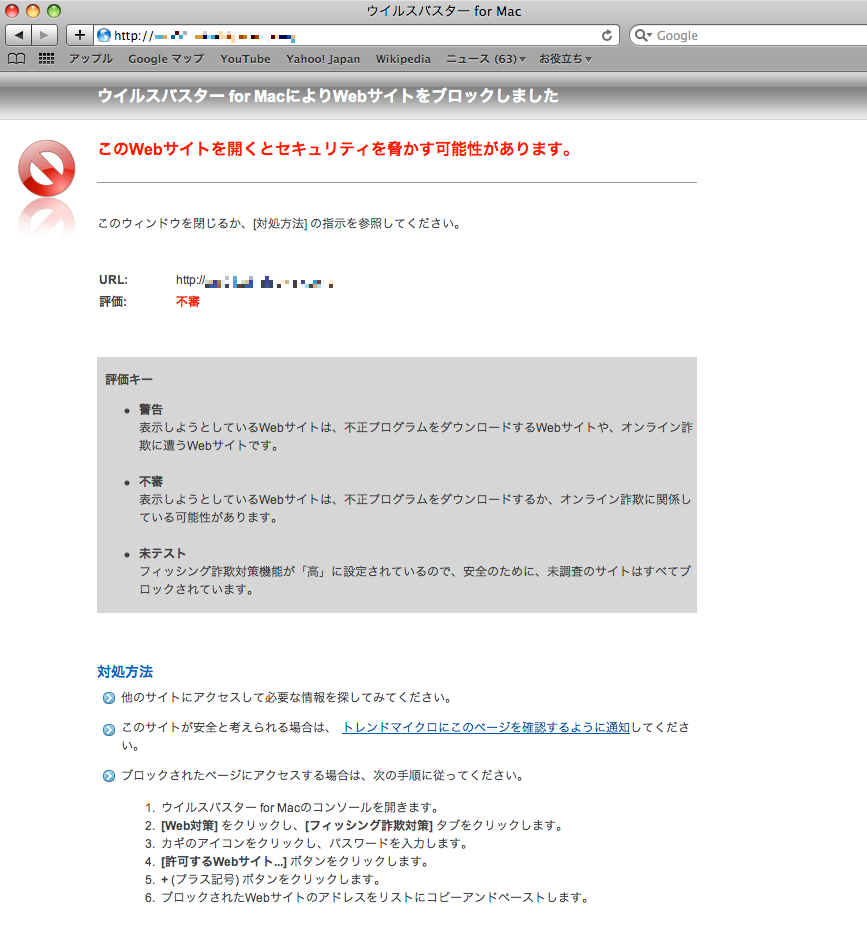Go back using the Safari back arrow

pyautogui.click(x=19, y=35)
